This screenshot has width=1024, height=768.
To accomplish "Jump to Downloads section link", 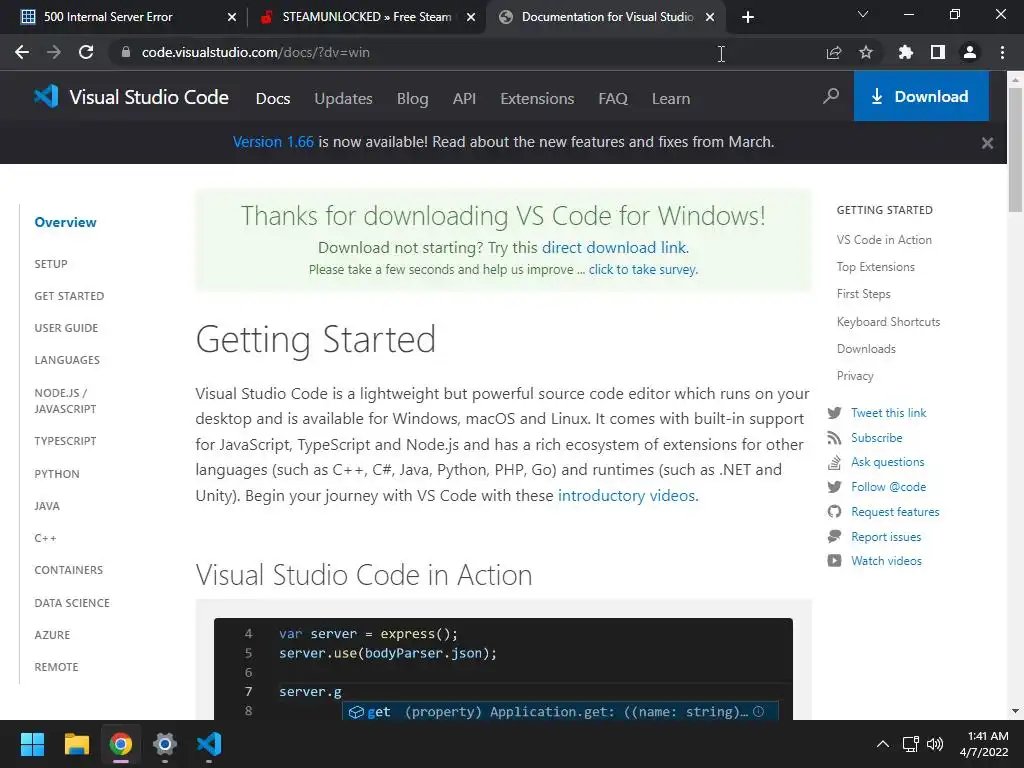I will coord(866,349).
